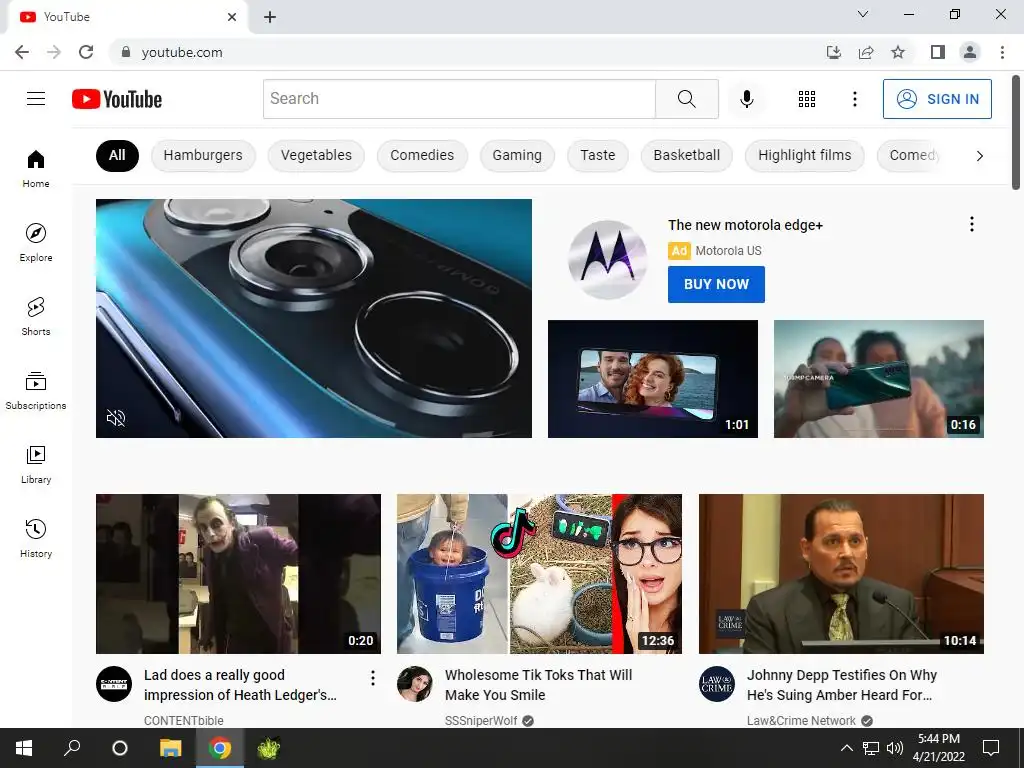Click page vertical scrollbar thumb
The image size is (1024, 768).
[x=1016, y=133]
